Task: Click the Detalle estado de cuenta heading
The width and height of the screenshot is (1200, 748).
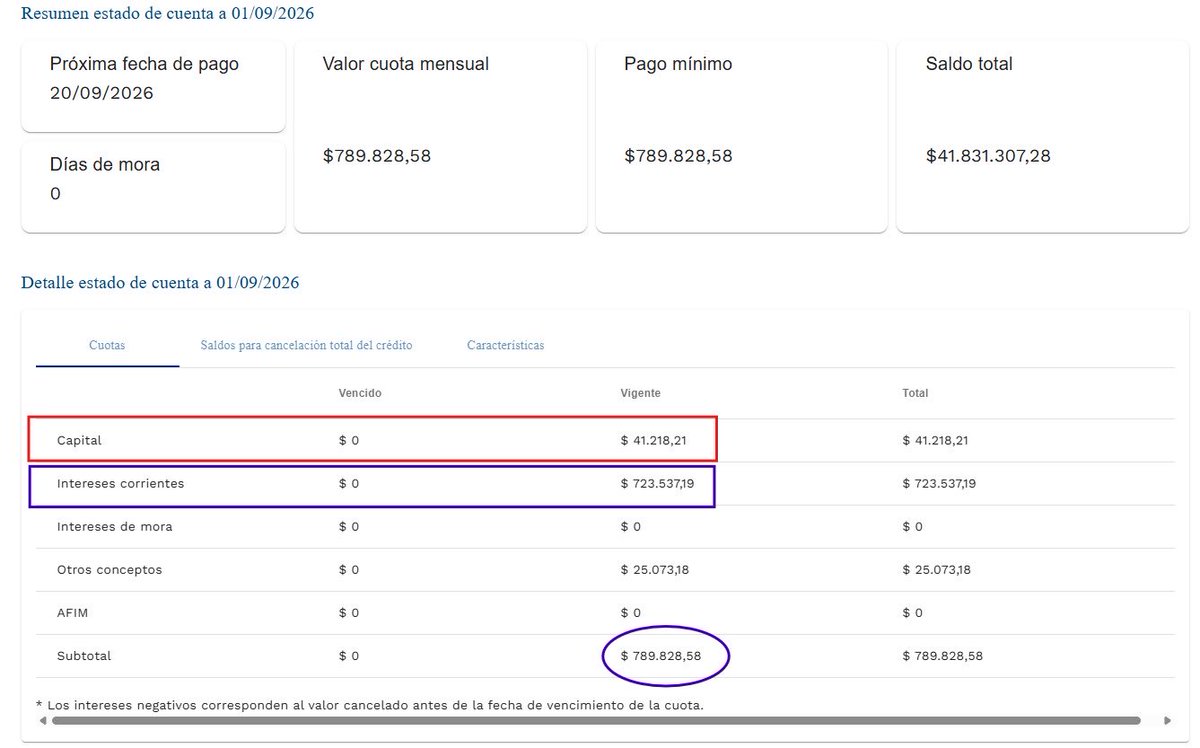Action: tap(160, 283)
